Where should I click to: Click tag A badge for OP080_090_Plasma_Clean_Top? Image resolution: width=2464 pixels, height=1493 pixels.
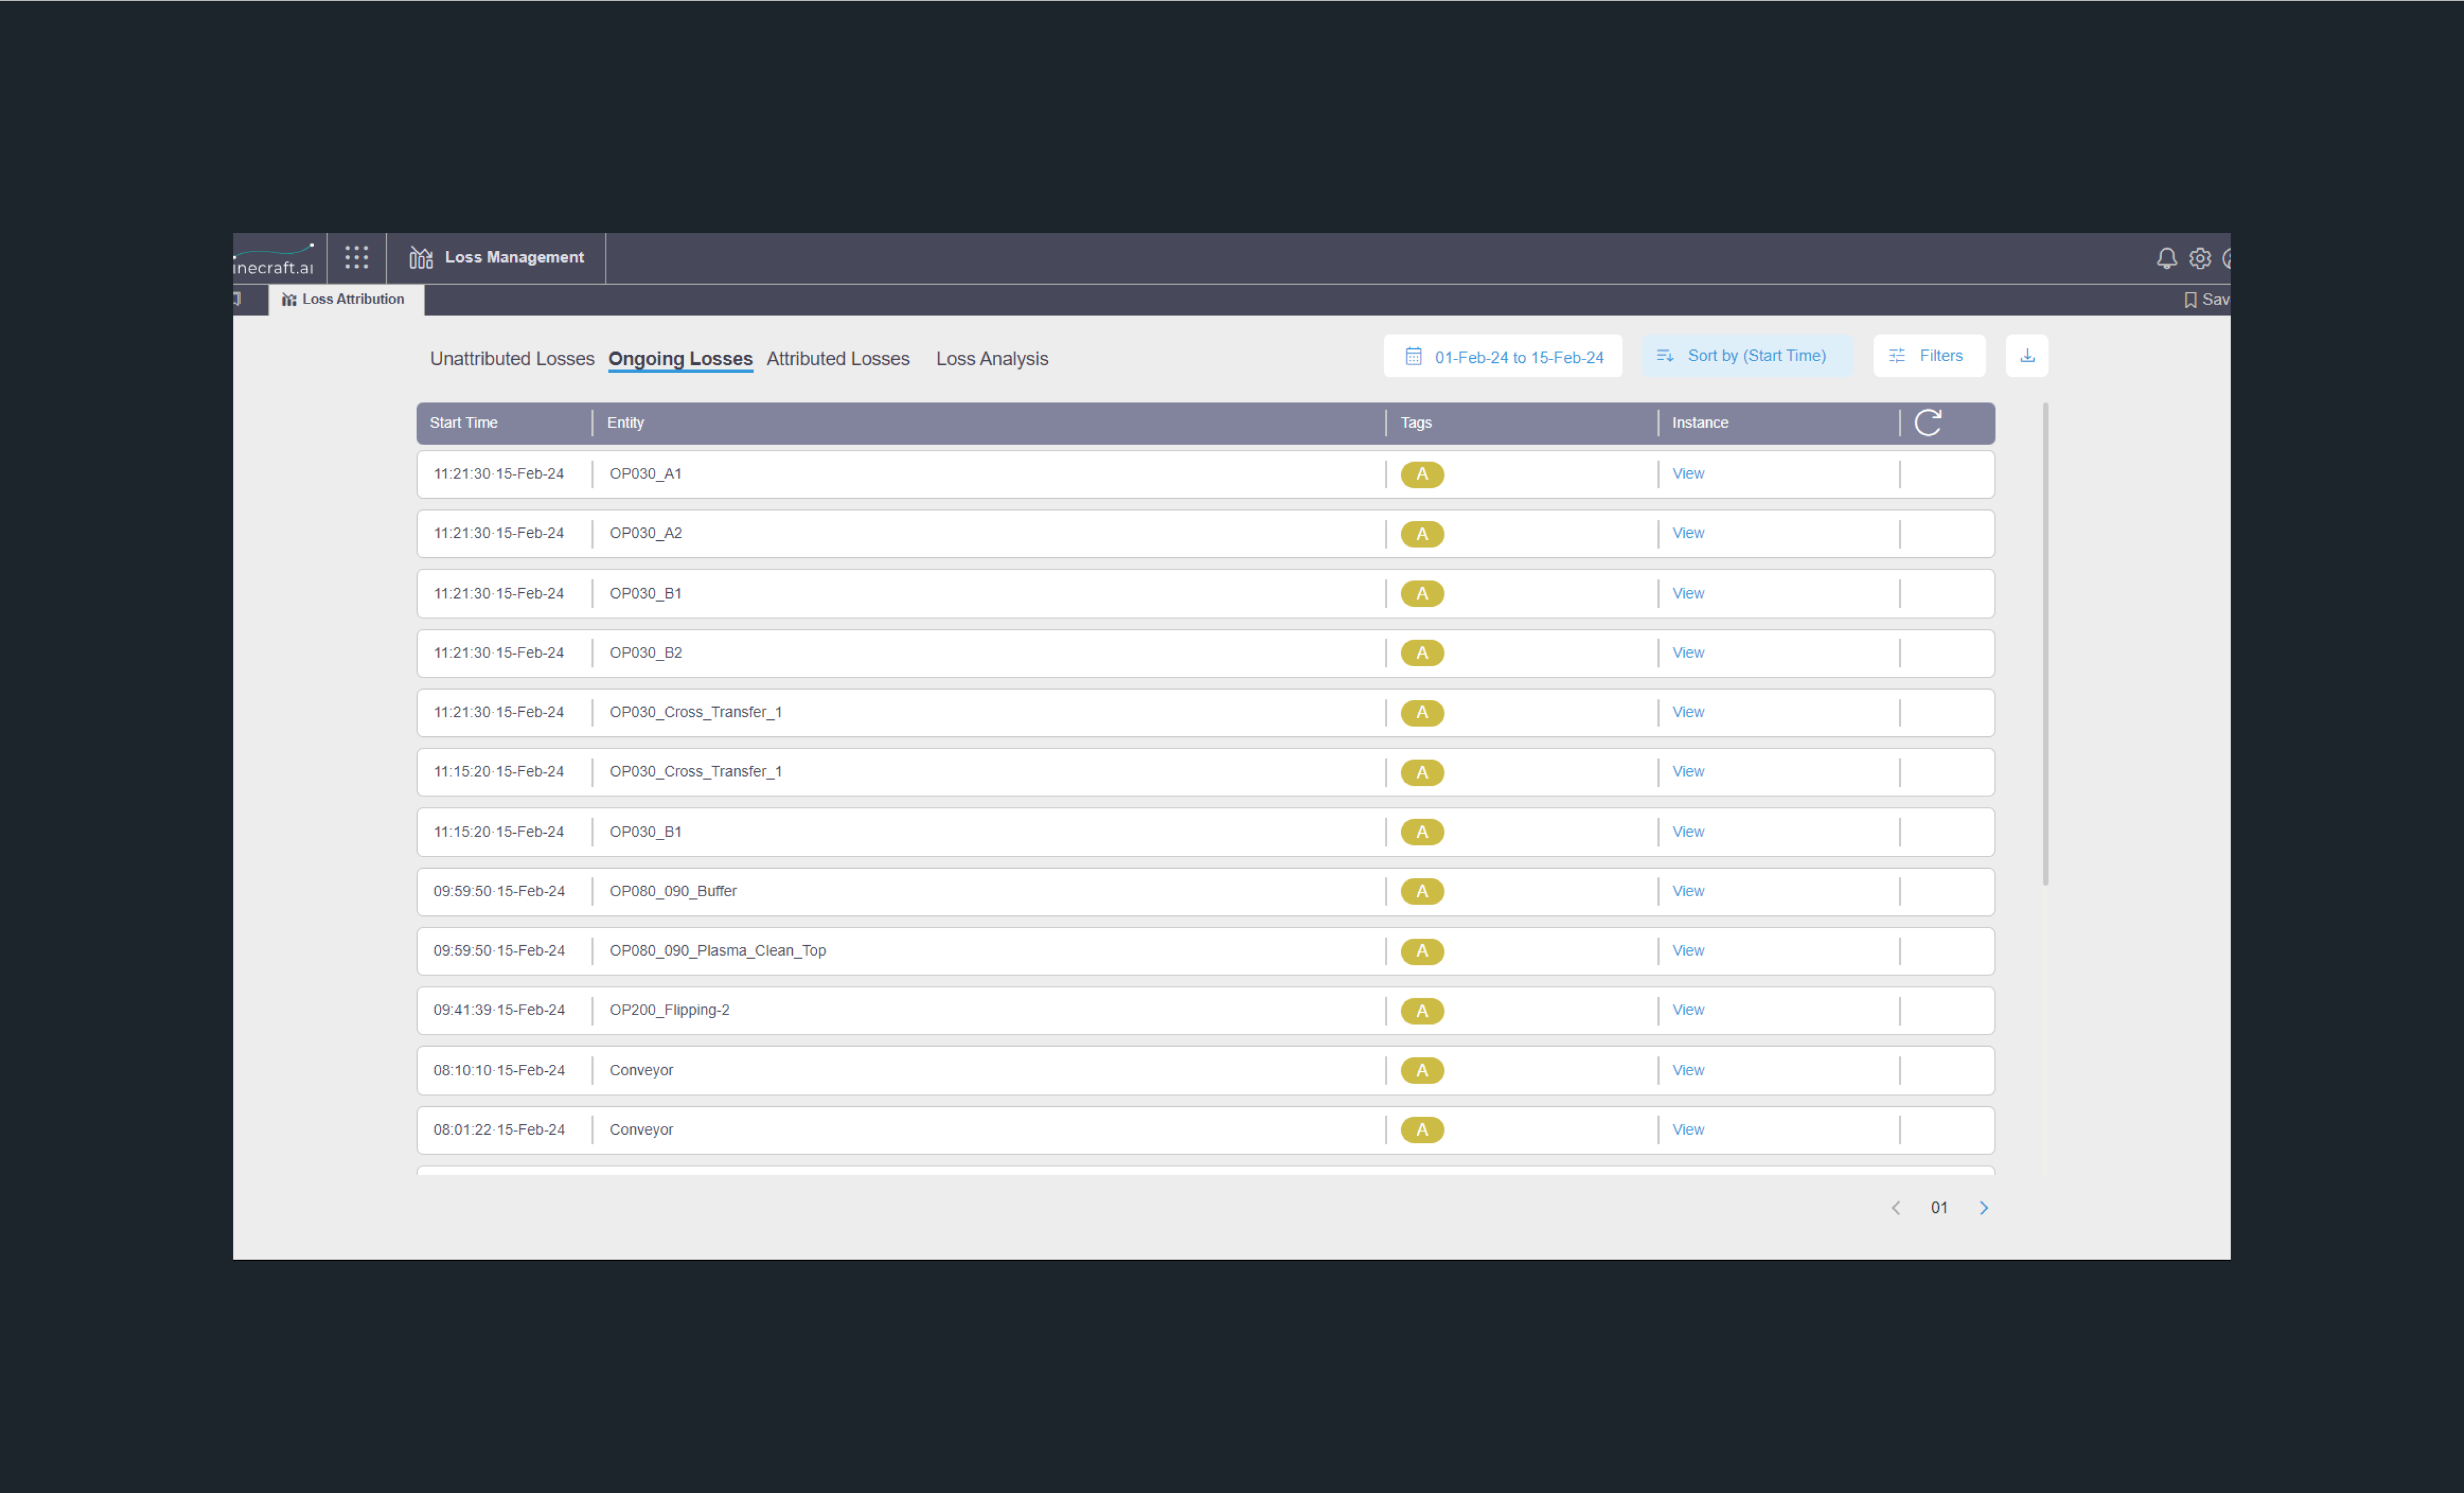(1422, 951)
